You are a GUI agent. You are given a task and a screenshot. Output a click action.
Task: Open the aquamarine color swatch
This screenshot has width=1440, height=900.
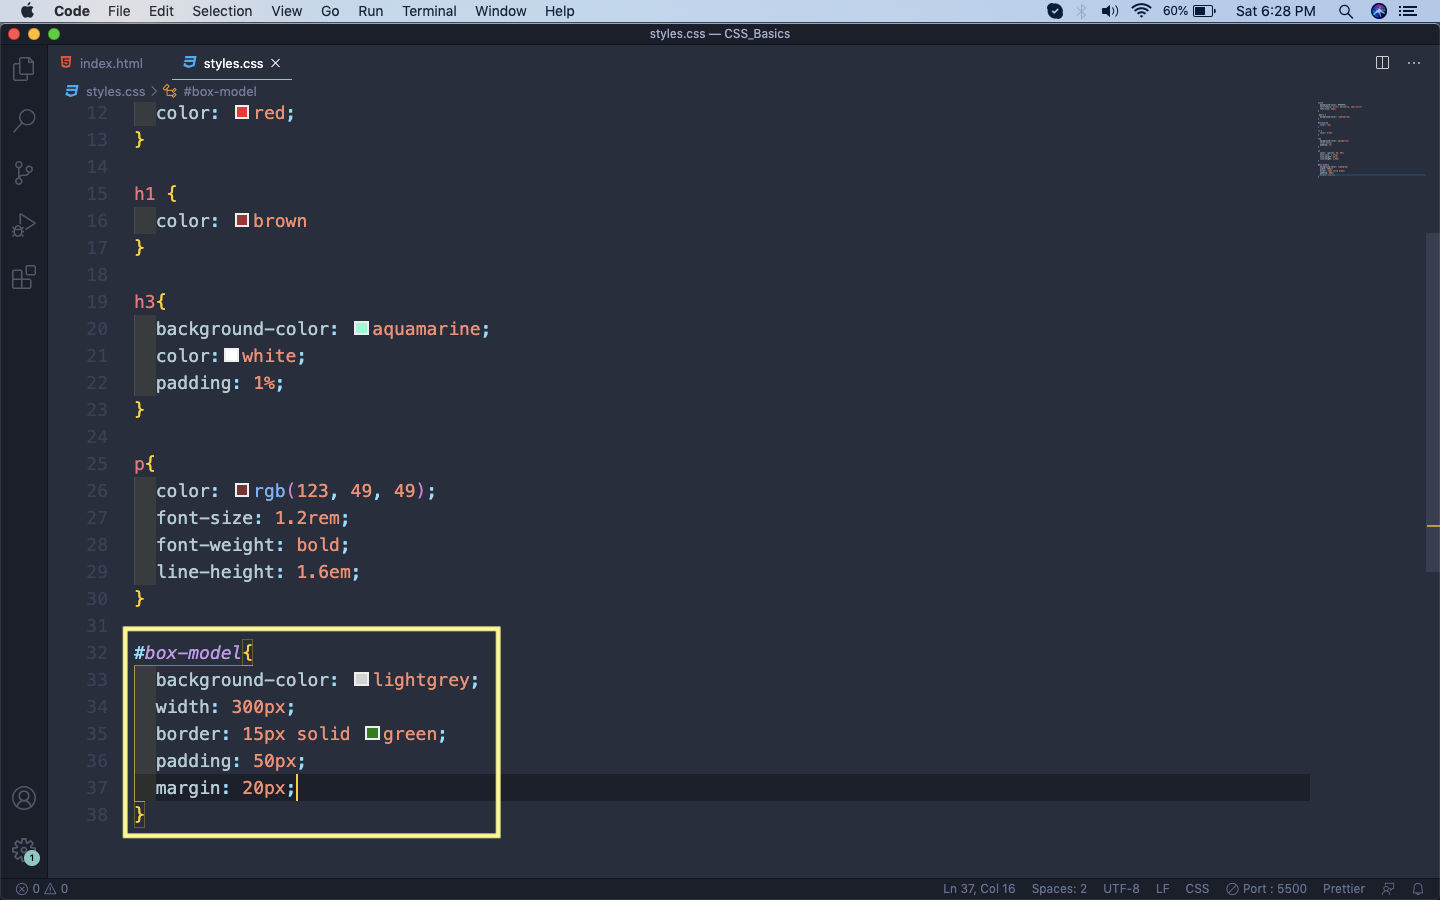[361, 328]
